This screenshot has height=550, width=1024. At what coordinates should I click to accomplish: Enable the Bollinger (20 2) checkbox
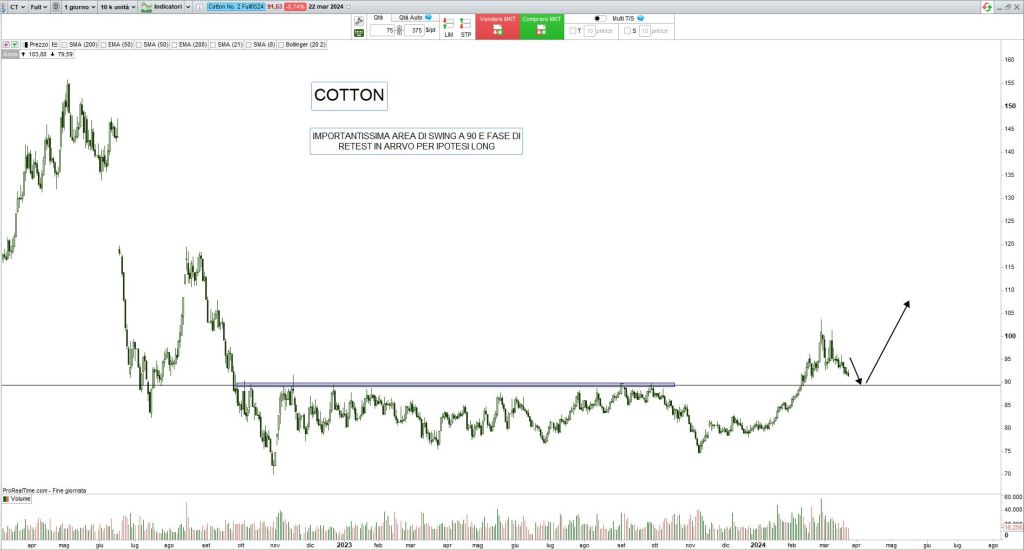[x=281, y=45]
